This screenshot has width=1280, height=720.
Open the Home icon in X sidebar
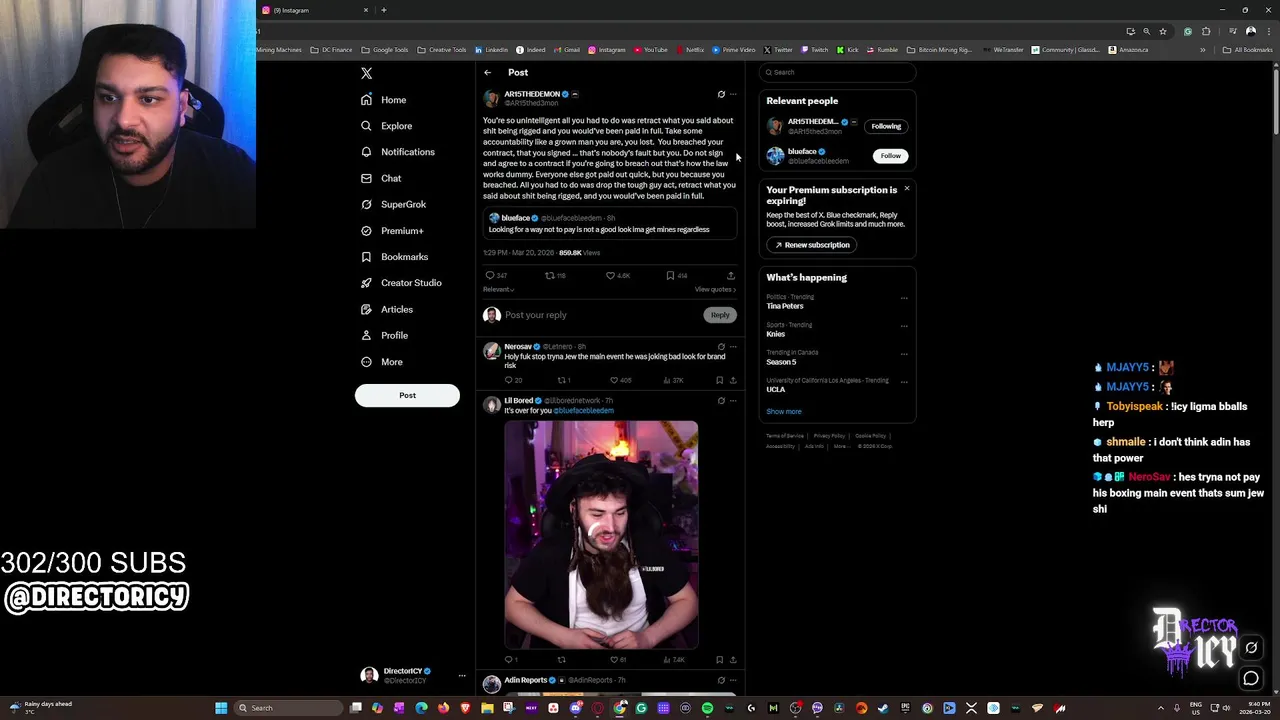click(366, 100)
